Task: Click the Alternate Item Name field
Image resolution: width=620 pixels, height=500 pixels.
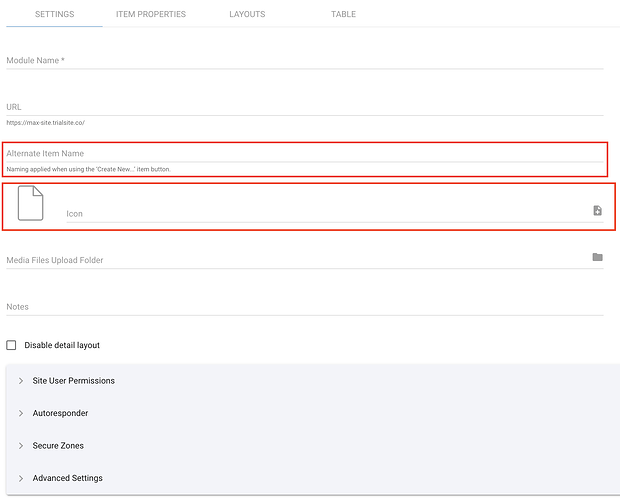Action: (x=300, y=153)
